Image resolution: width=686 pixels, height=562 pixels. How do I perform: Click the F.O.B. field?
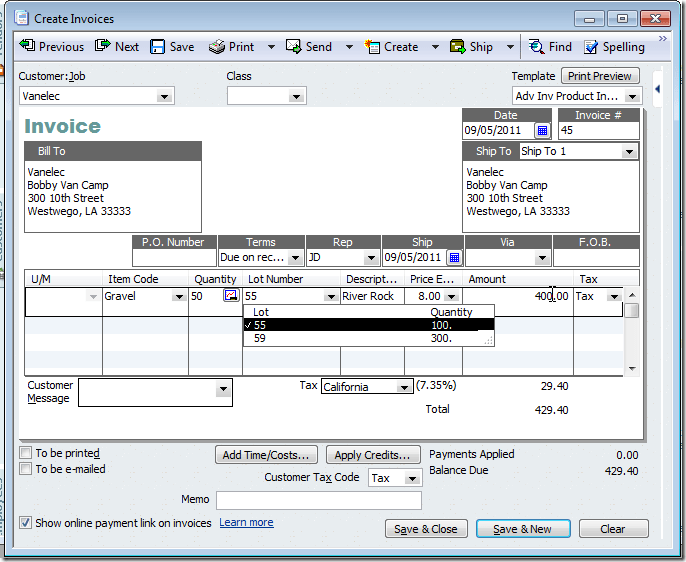[596, 257]
